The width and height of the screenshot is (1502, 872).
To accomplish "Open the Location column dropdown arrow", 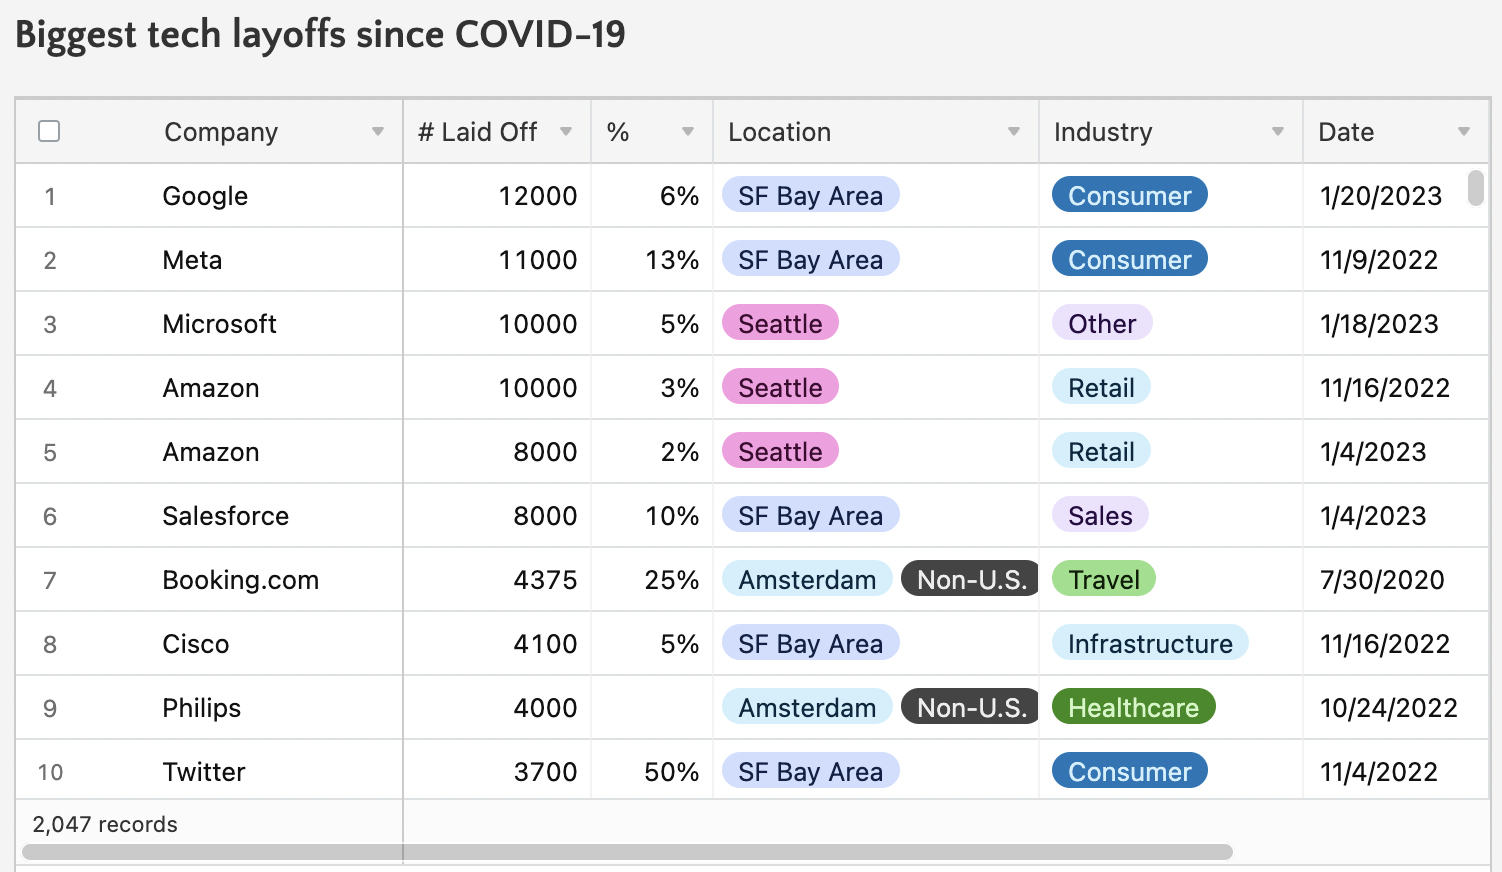I will click(x=1014, y=132).
